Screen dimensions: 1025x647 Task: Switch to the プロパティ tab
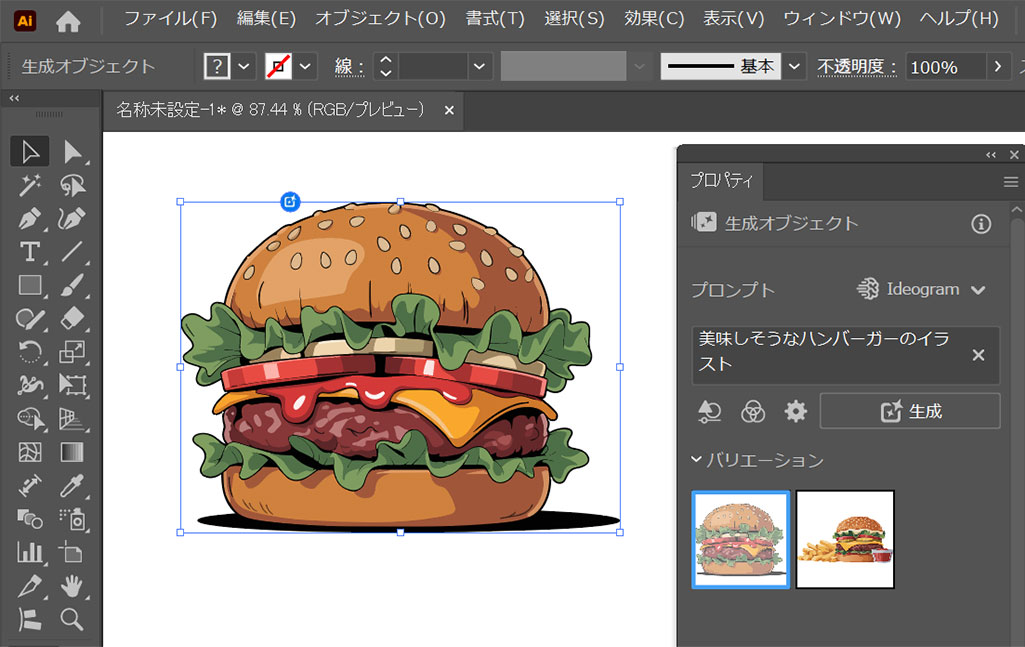click(721, 181)
